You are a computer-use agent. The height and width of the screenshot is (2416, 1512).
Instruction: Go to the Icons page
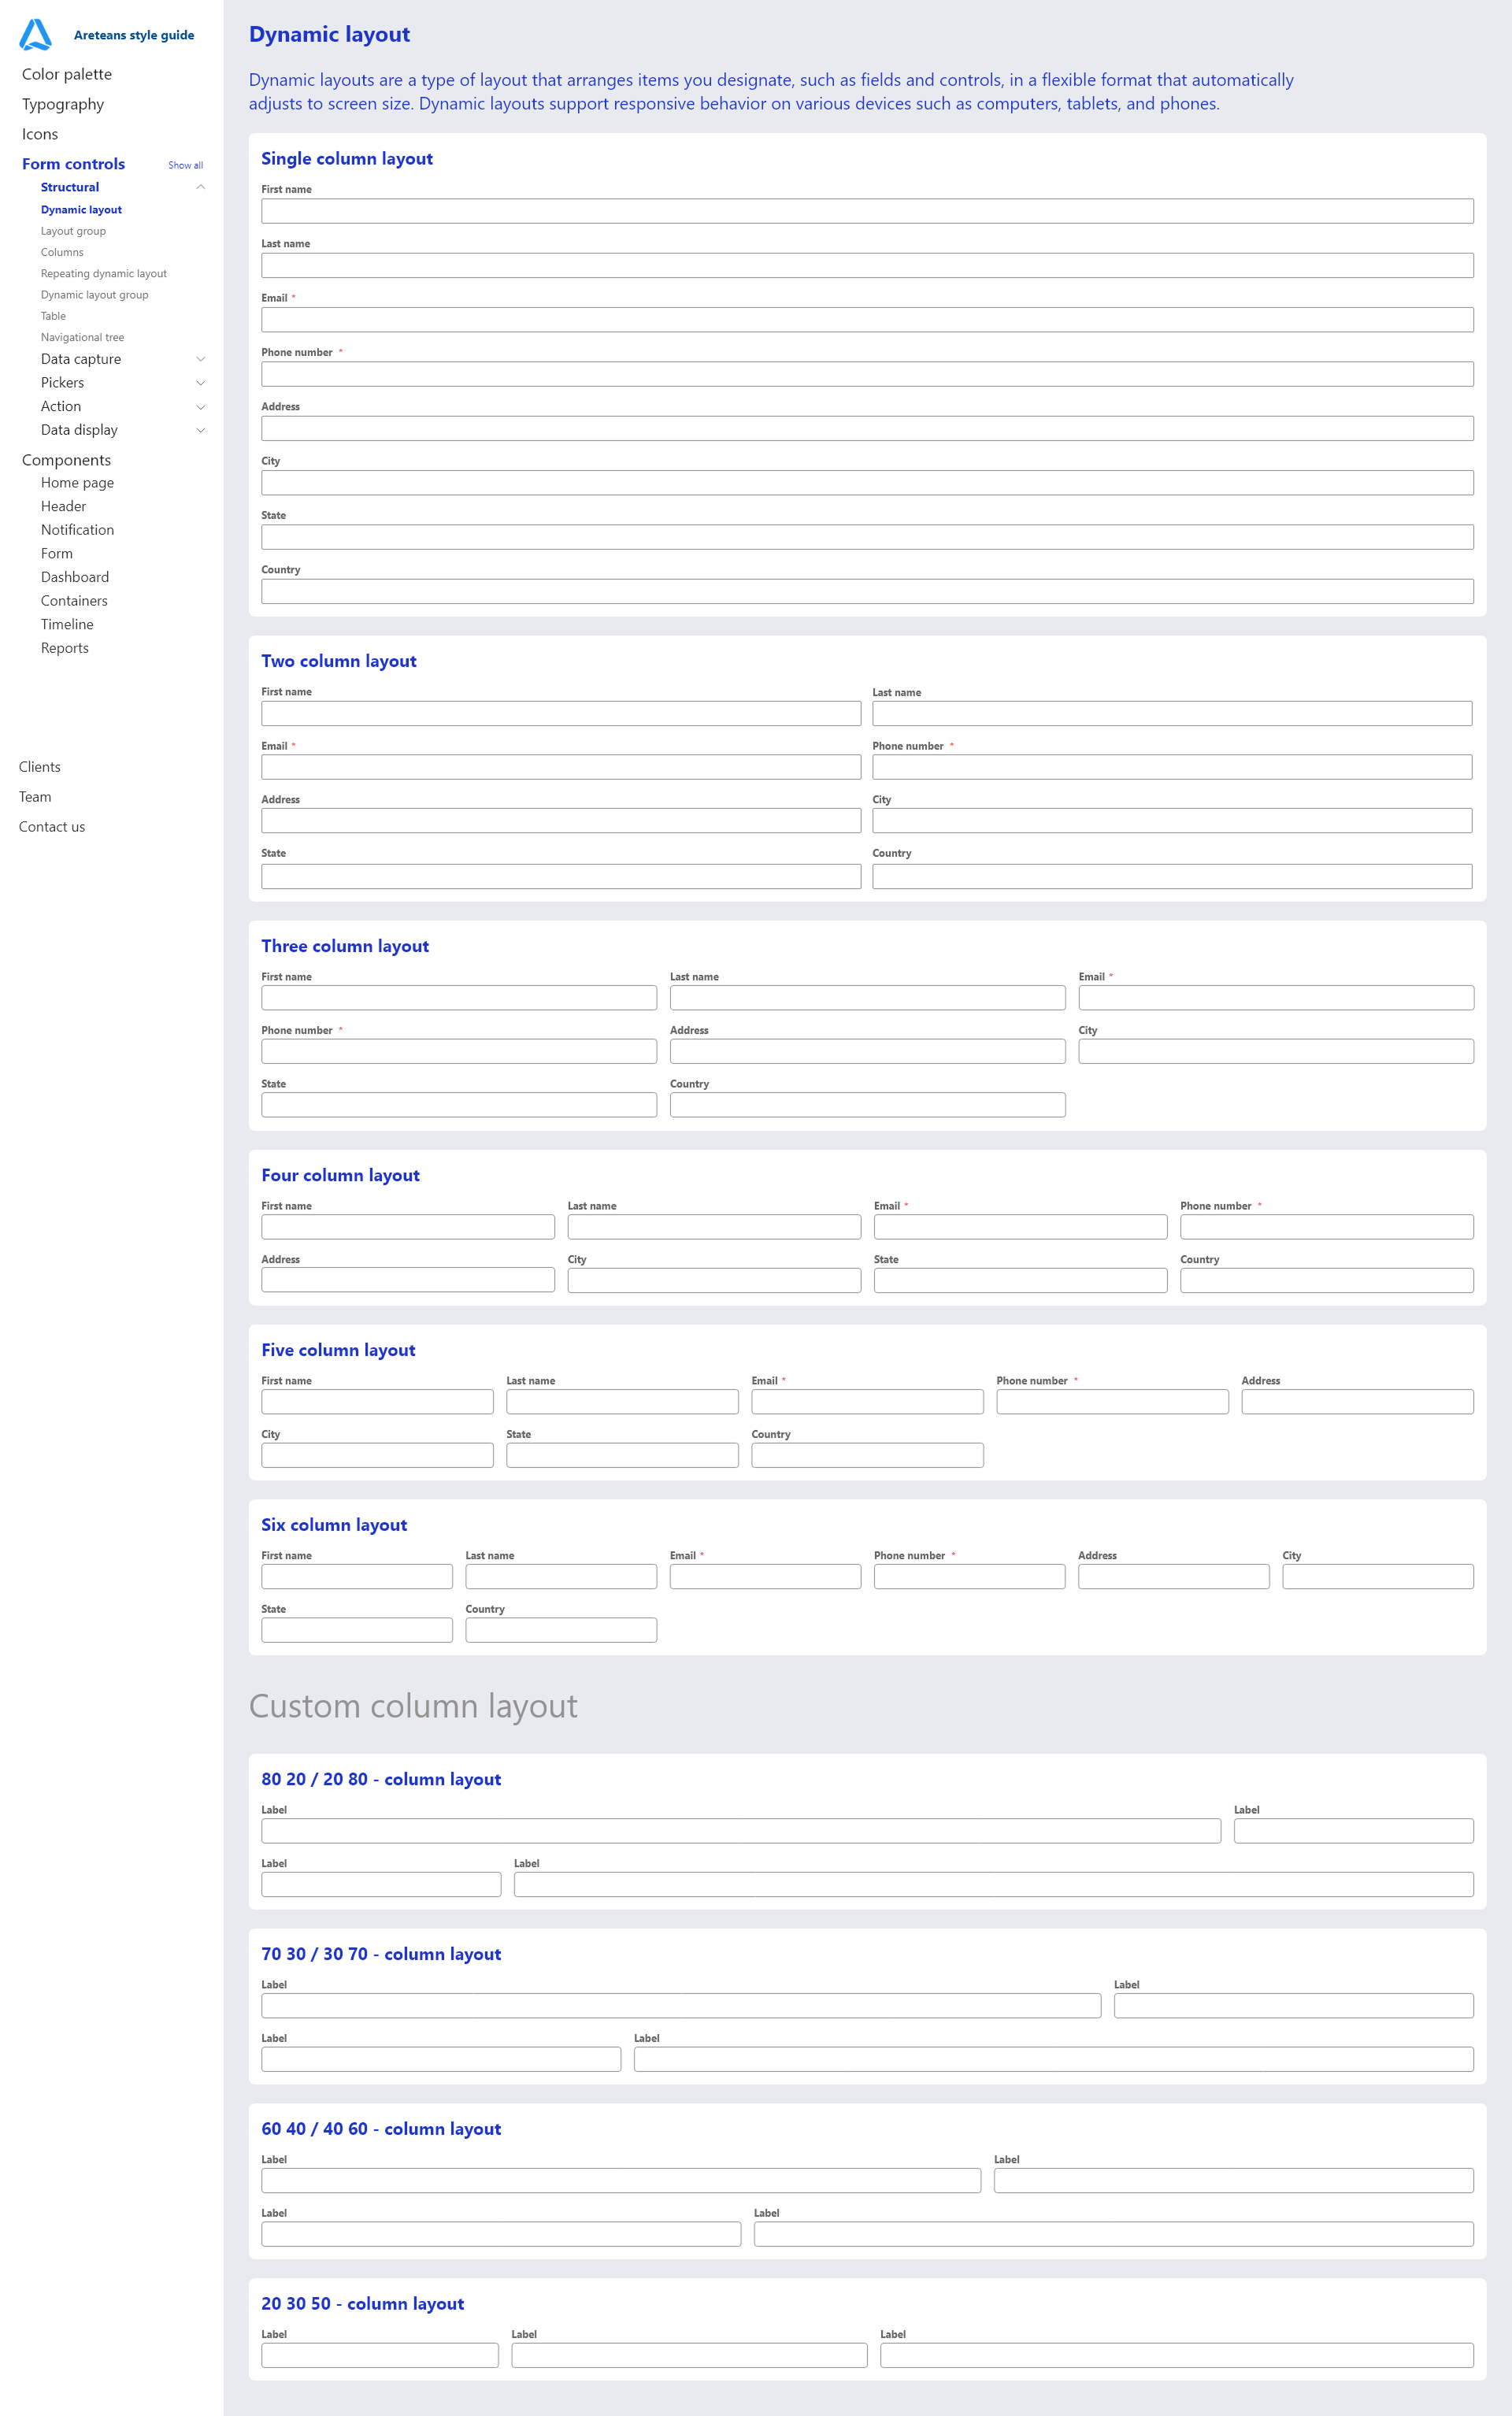click(x=40, y=134)
